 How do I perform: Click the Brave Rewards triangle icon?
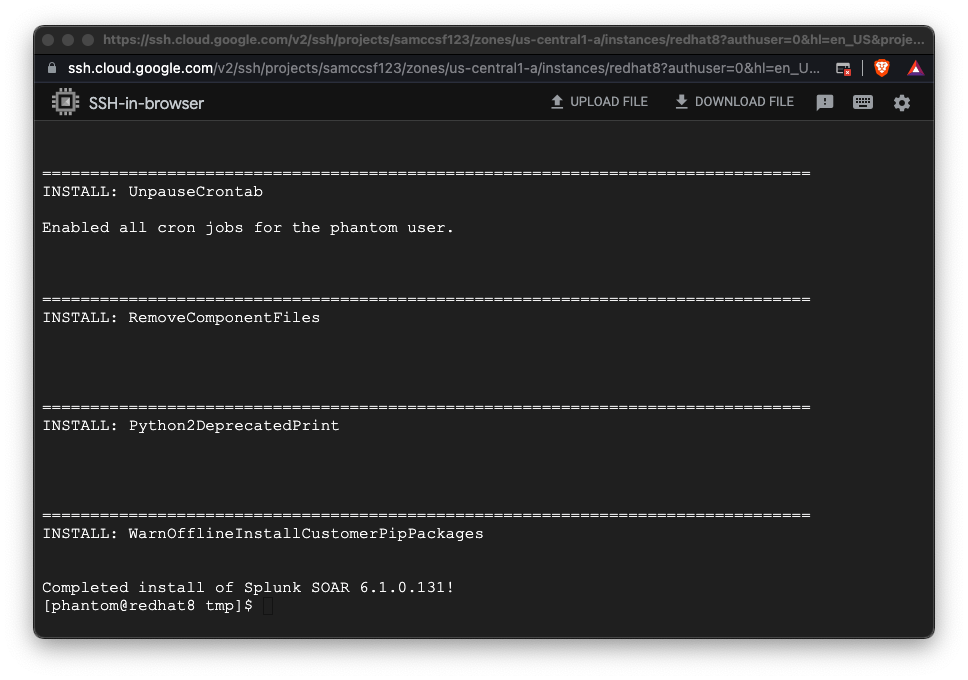pos(915,68)
